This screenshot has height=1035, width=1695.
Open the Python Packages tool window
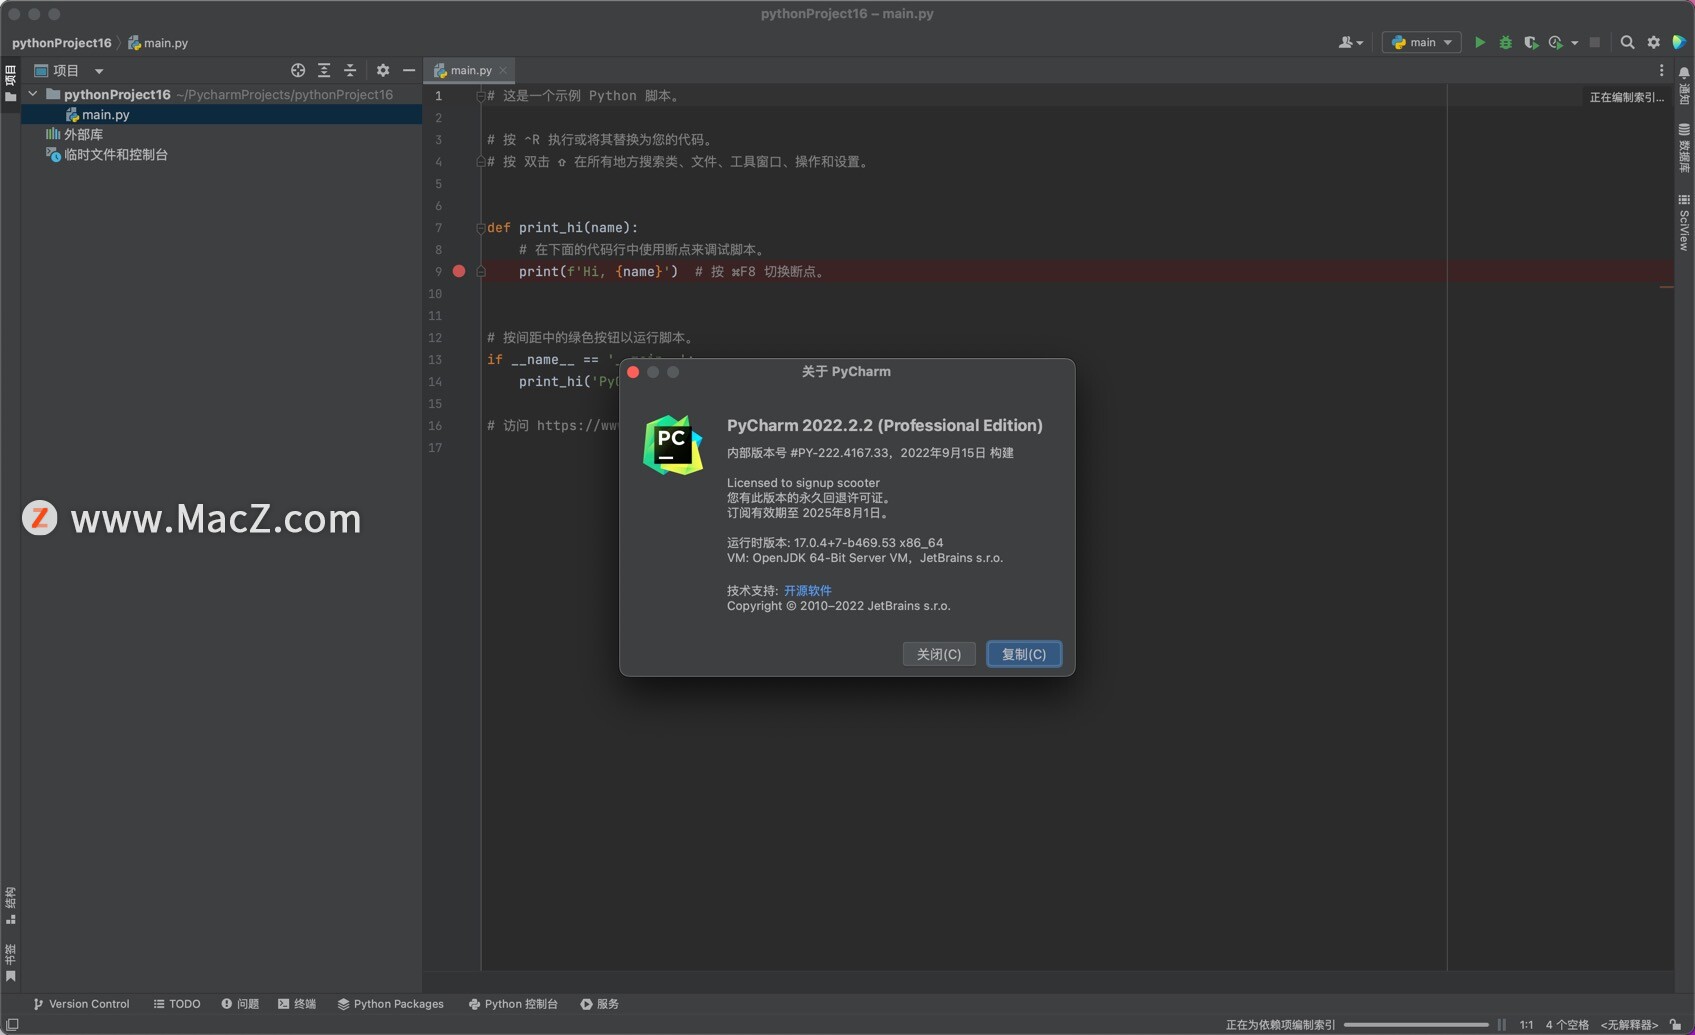(x=391, y=1004)
